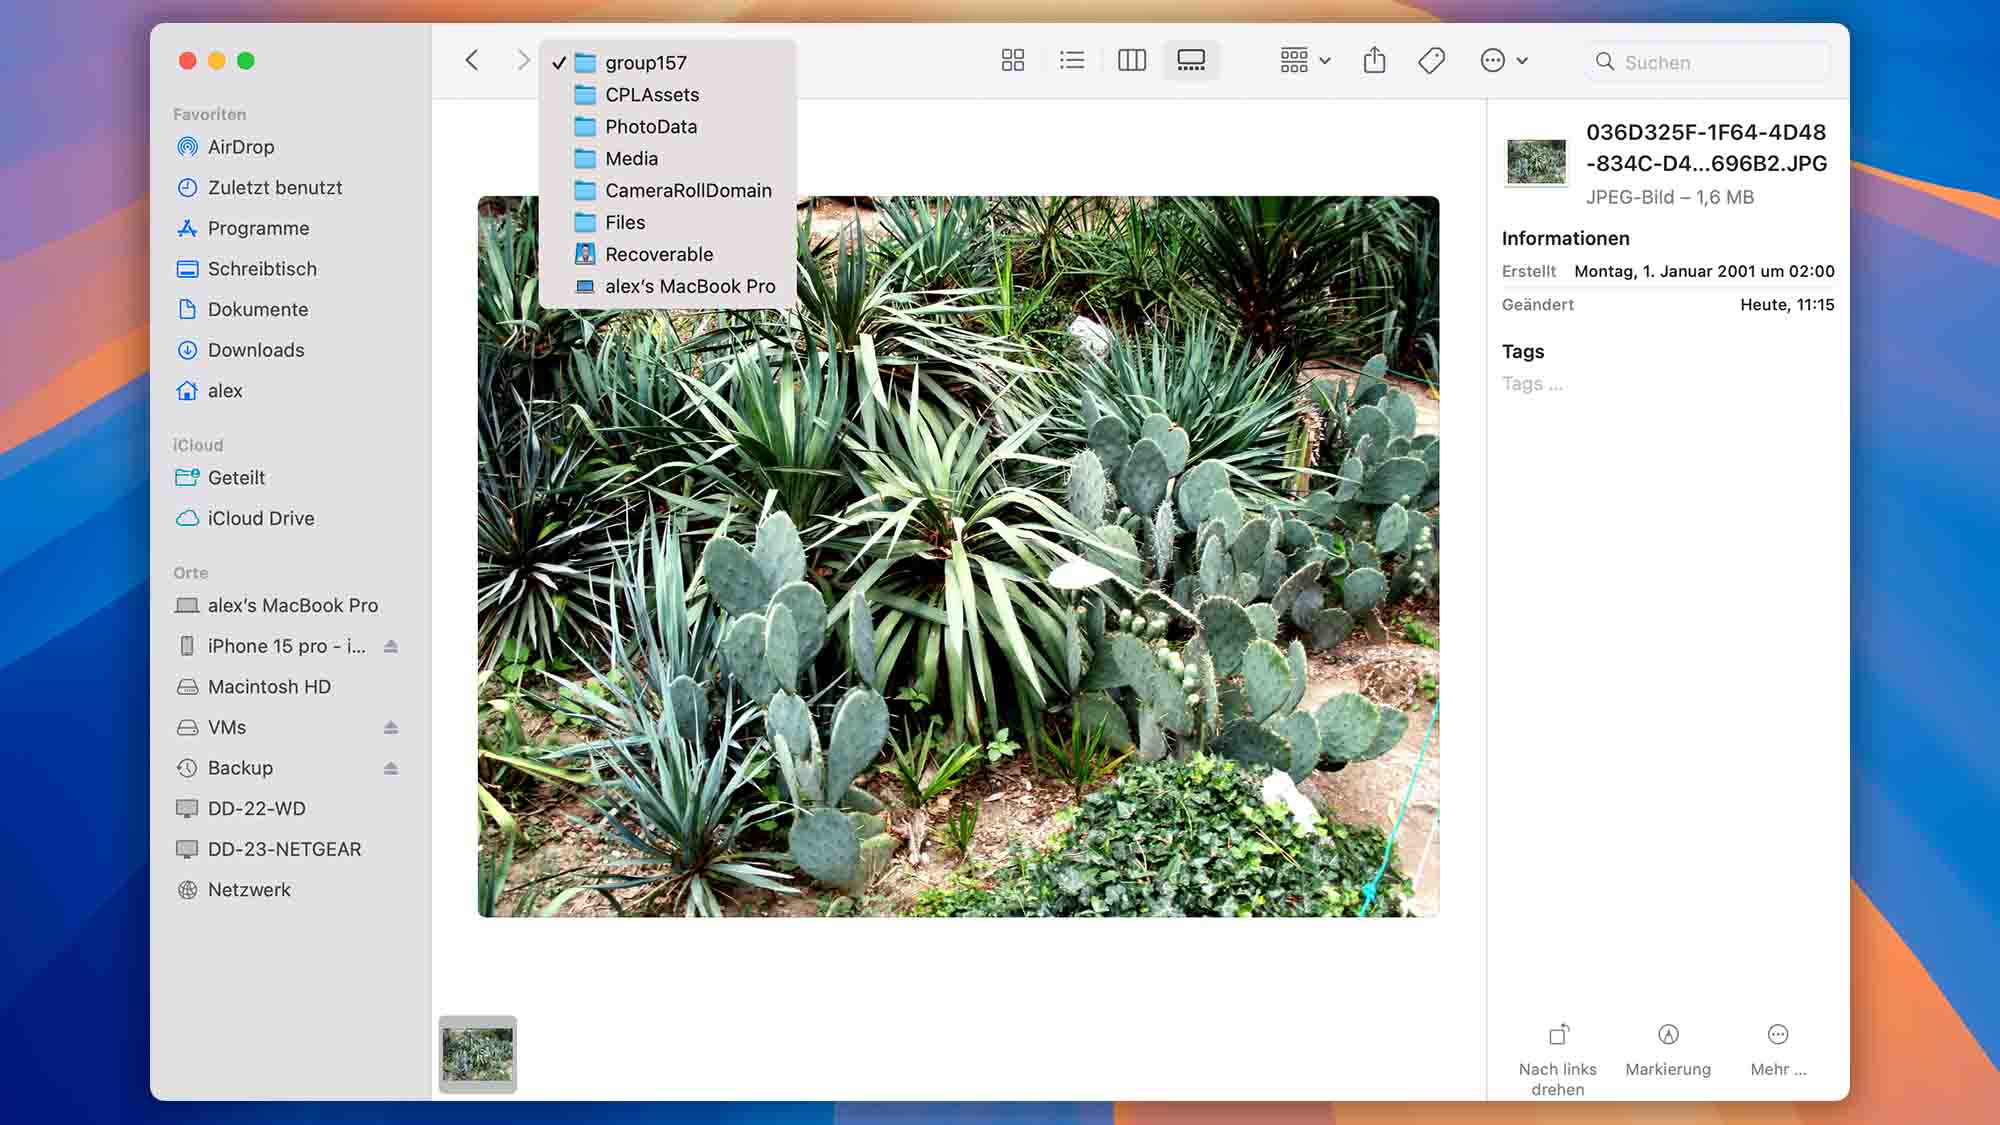Click the Nach links drehen button

(1558, 1060)
